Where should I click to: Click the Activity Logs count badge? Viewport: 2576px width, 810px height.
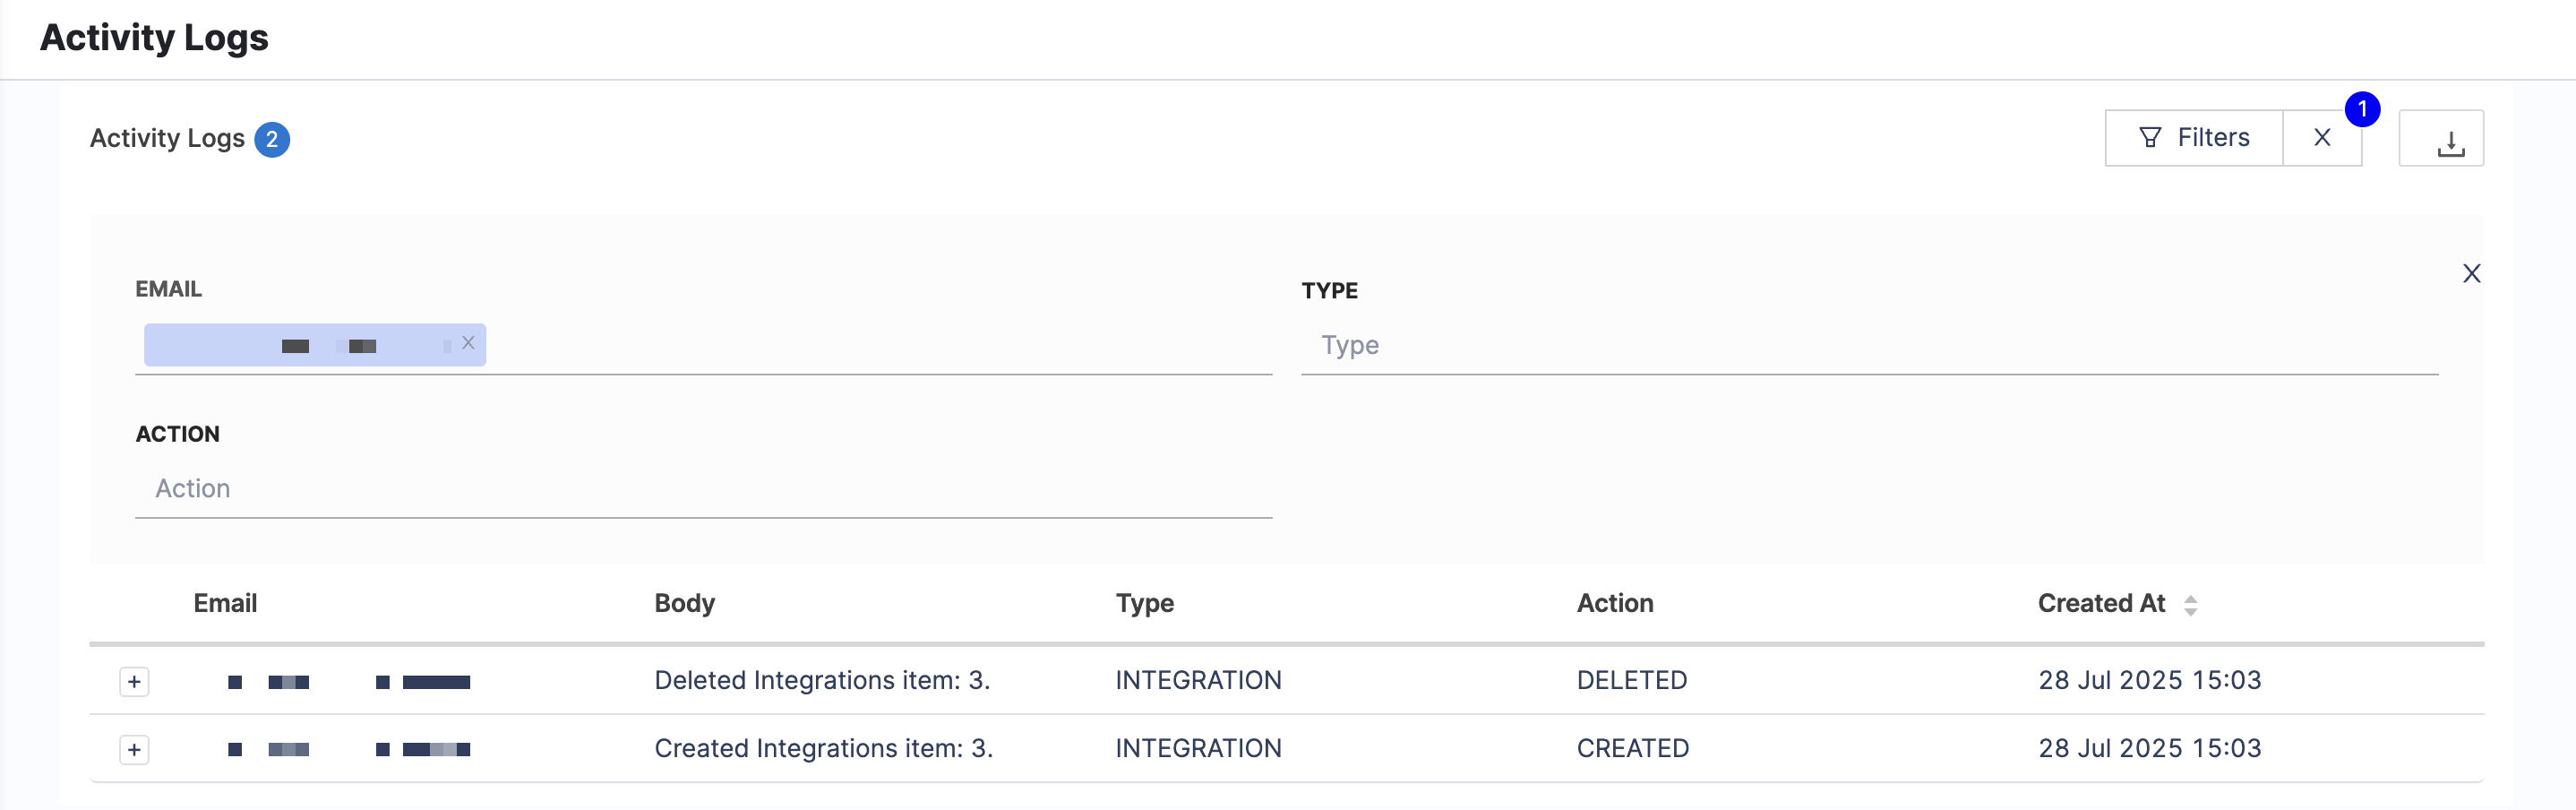click(x=272, y=139)
